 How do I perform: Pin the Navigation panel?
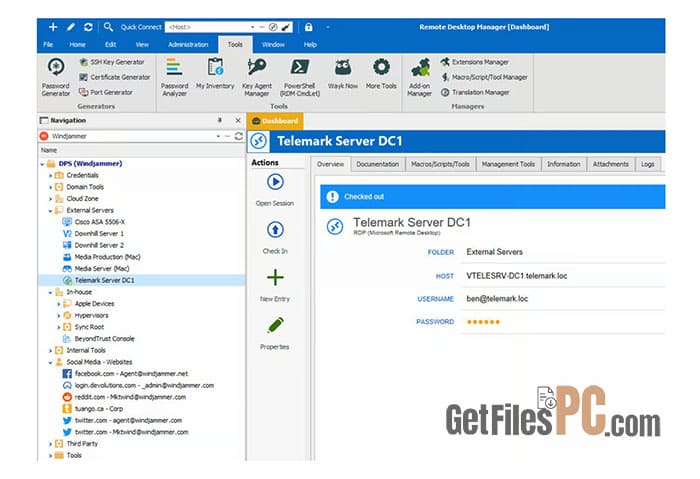coord(220,121)
